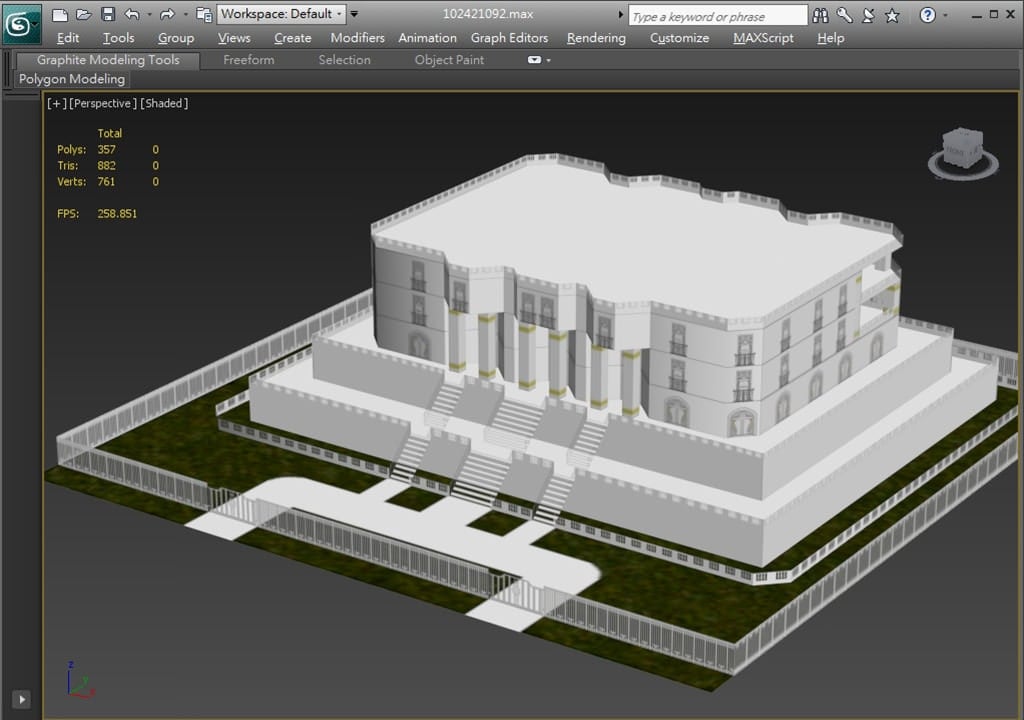Switch to the Freeform ribbon tab
Image resolution: width=1024 pixels, height=720 pixels.
(x=248, y=60)
